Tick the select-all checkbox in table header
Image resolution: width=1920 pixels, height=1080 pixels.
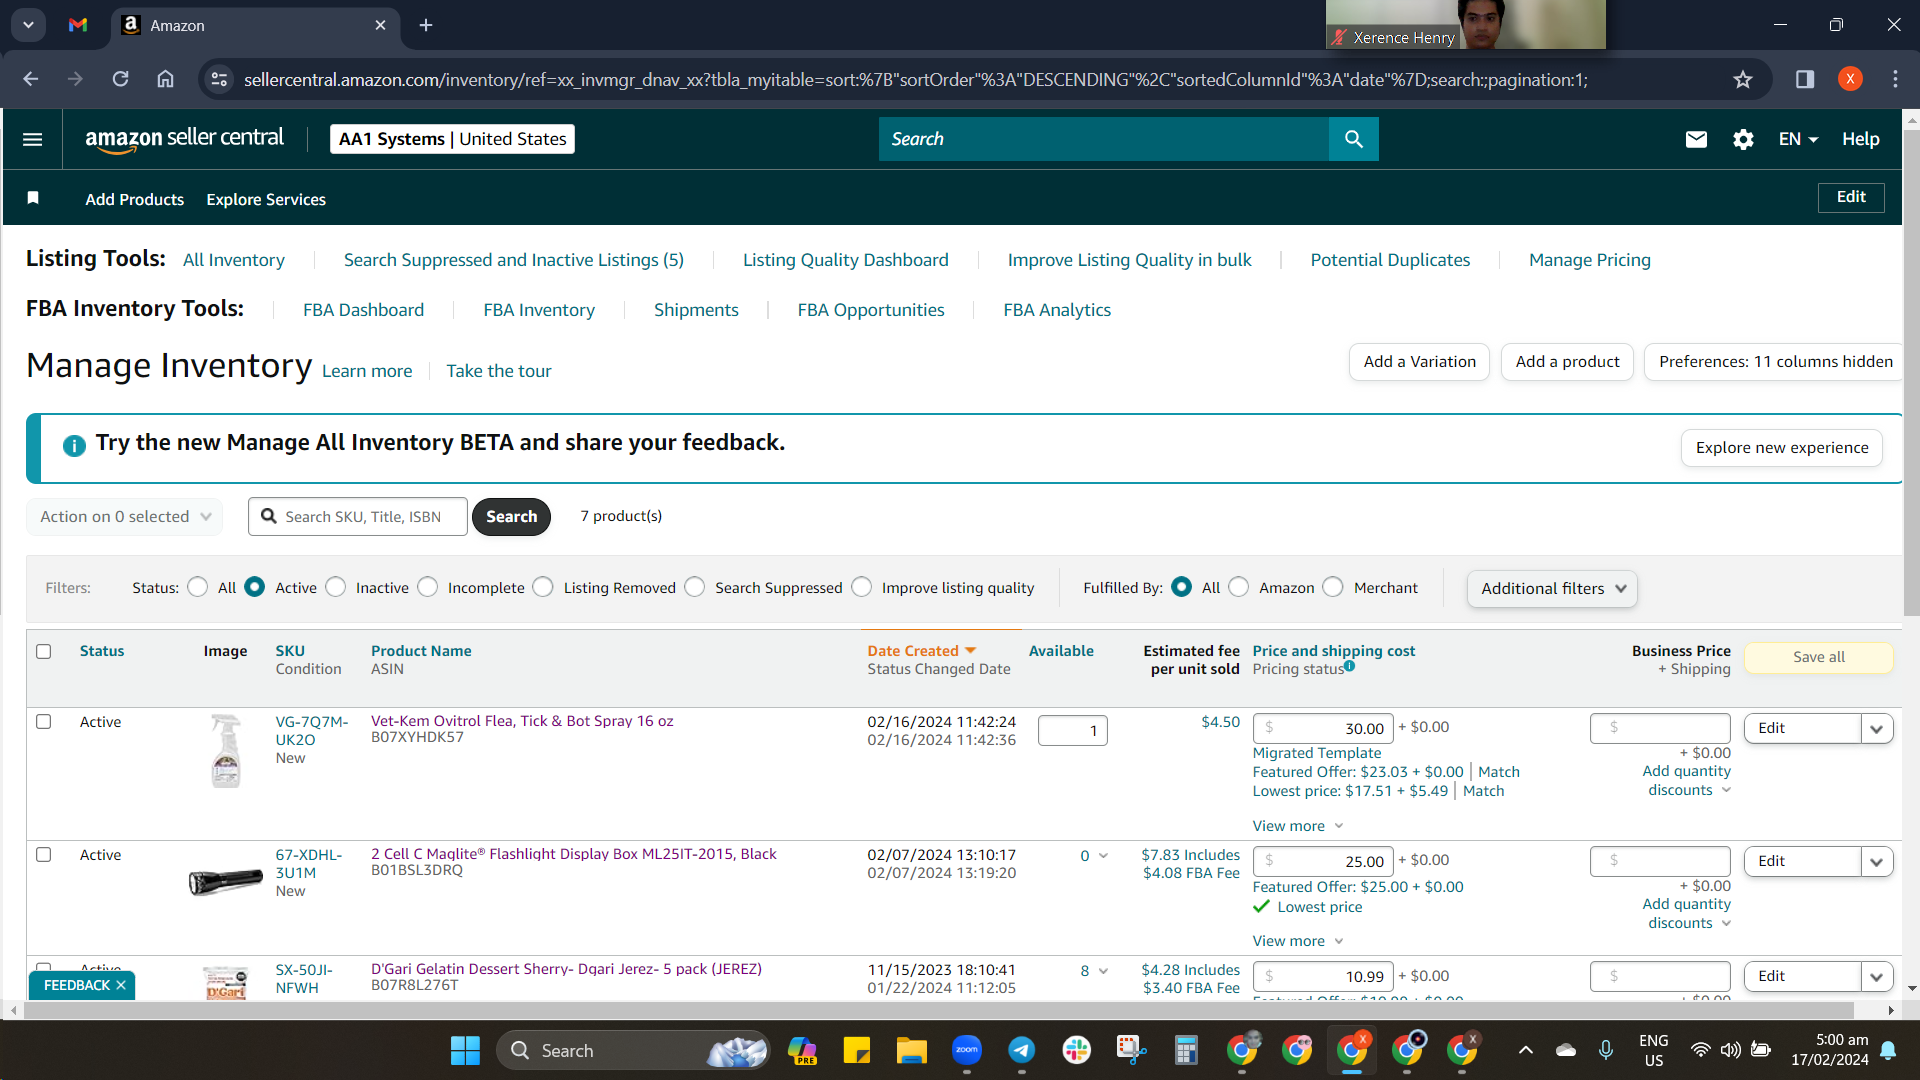pyautogui.click(x=43, y=651)
